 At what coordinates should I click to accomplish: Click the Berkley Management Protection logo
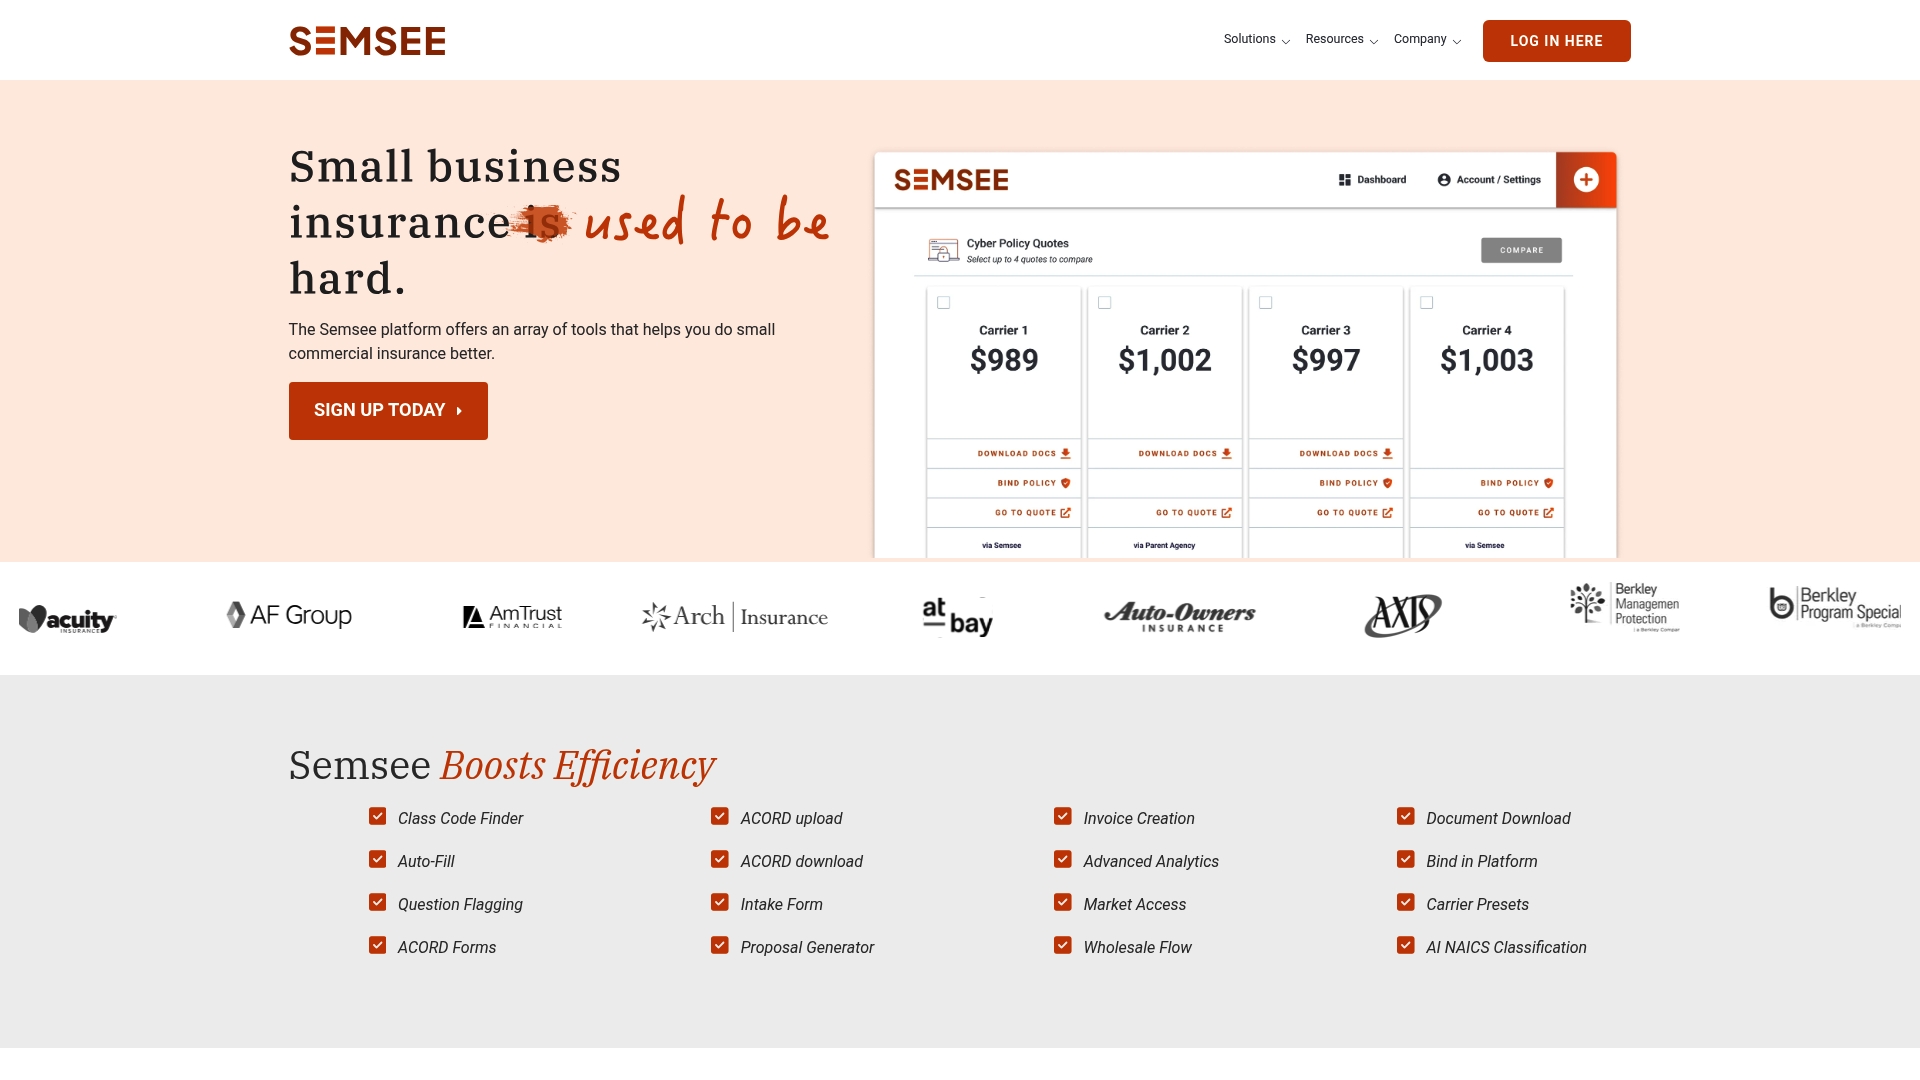tap(1625, 608)
